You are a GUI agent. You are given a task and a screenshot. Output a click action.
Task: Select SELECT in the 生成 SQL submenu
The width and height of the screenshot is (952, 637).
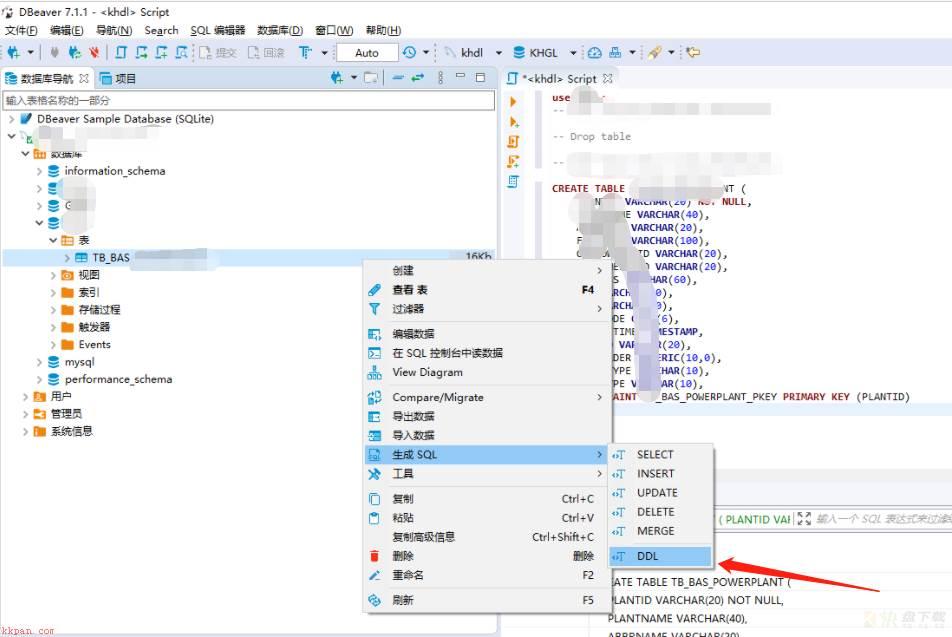tap(660, 454)
